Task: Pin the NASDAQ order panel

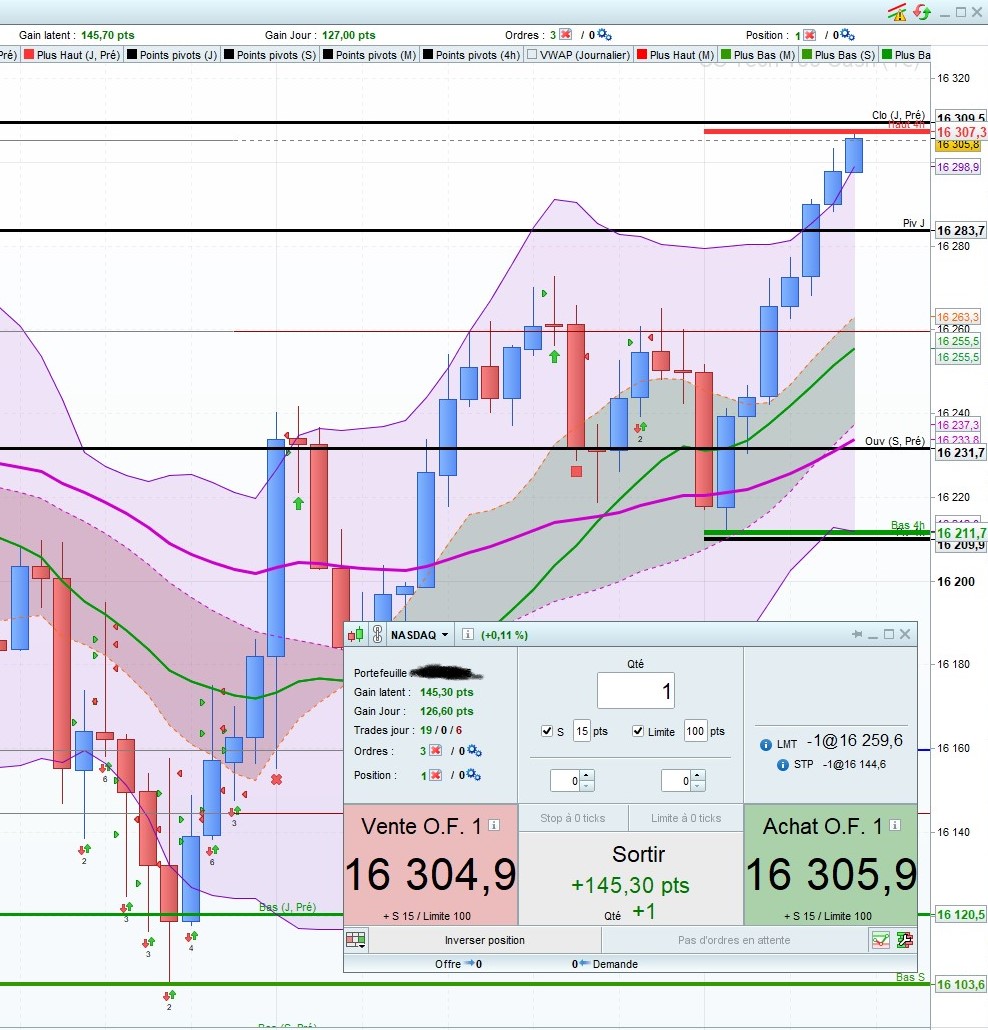Action: (x=857, y=634)
